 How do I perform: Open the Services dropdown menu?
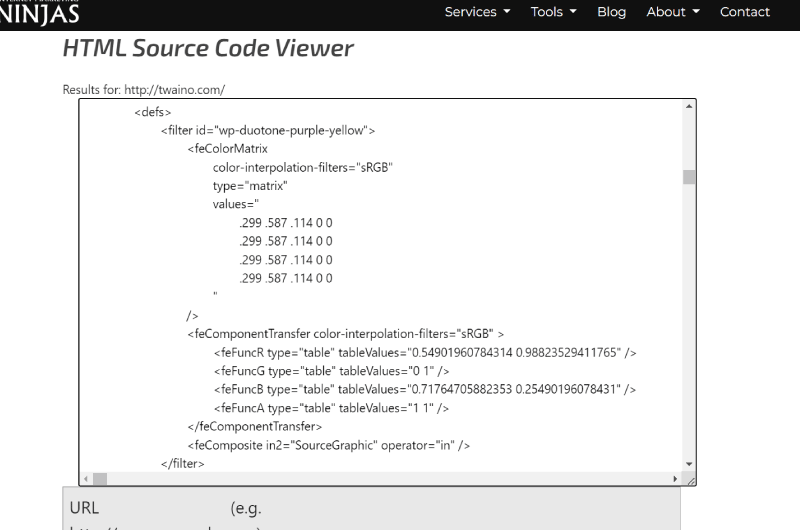[x=477, y=12]
